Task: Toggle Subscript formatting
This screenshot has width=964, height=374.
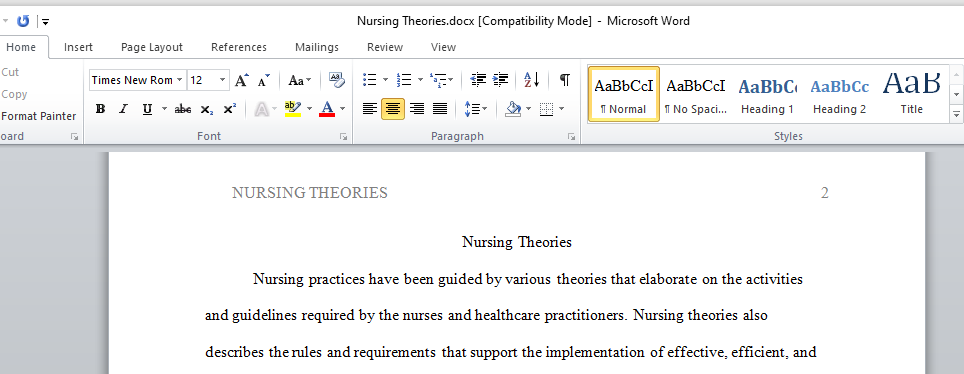Action: pos(207,109)
